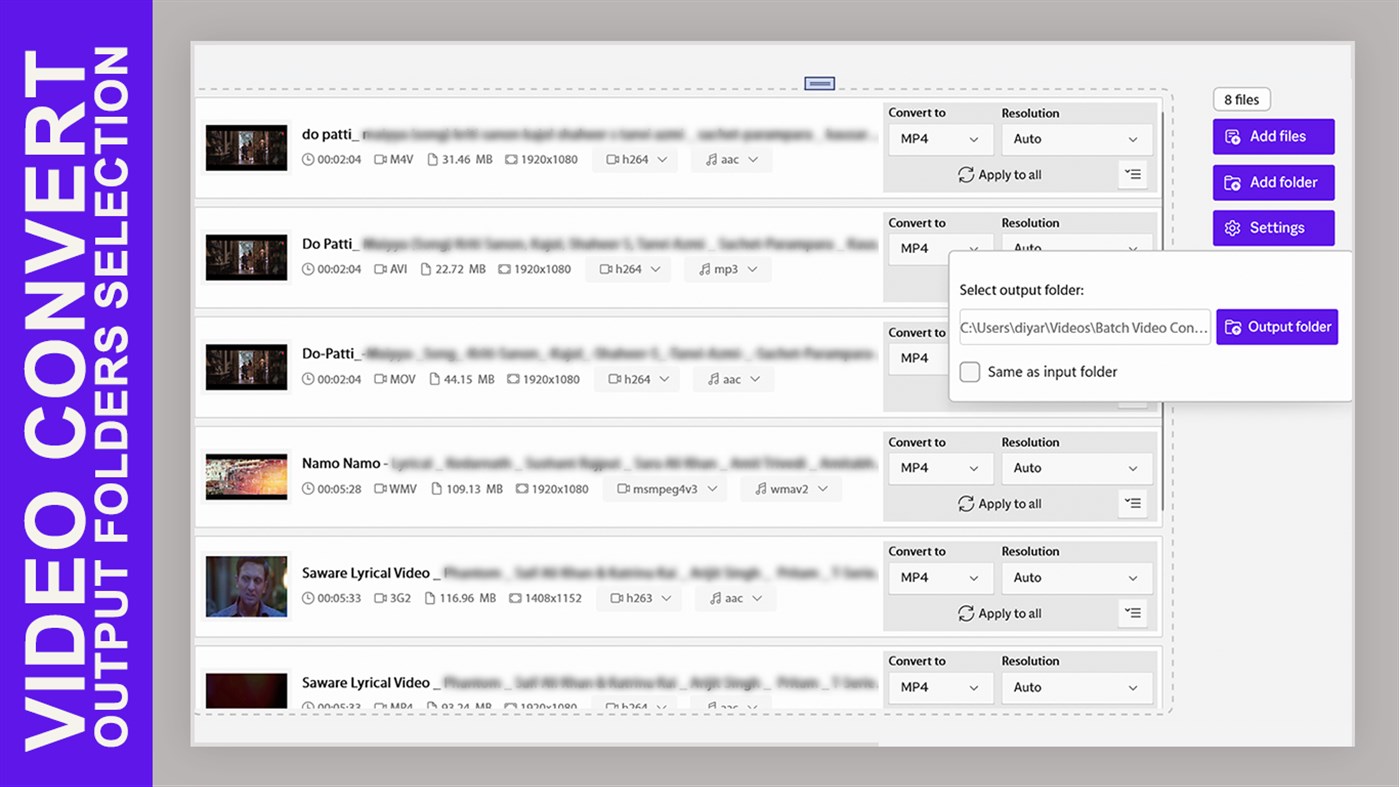The width and height of the screenshot is (1399, 787).
Task: Open Settings
Action: pos(1273,228)
